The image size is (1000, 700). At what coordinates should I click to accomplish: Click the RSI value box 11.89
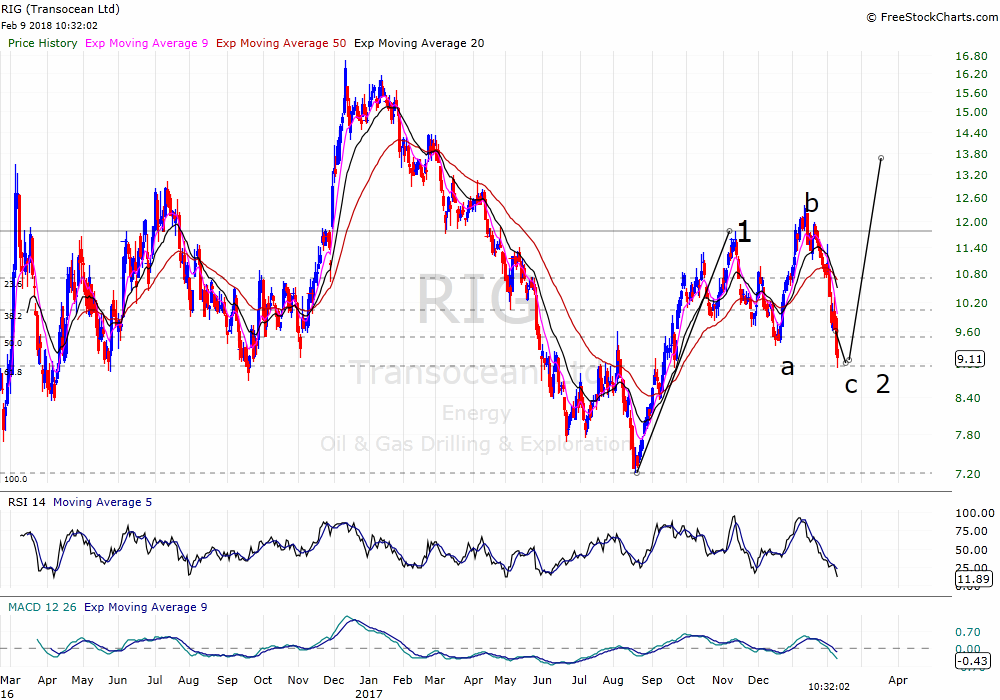(x=974, y=579)
